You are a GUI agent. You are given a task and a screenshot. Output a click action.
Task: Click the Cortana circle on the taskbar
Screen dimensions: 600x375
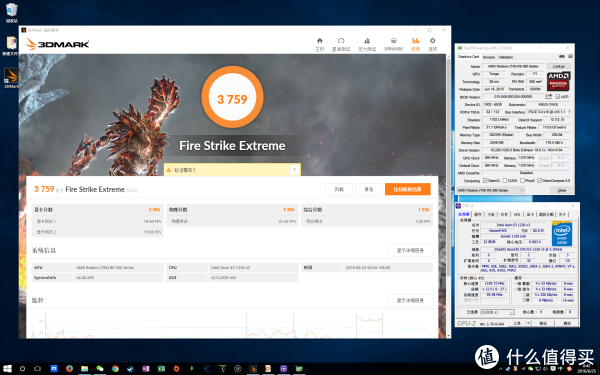pyautogui.click(x=23, y=369)
